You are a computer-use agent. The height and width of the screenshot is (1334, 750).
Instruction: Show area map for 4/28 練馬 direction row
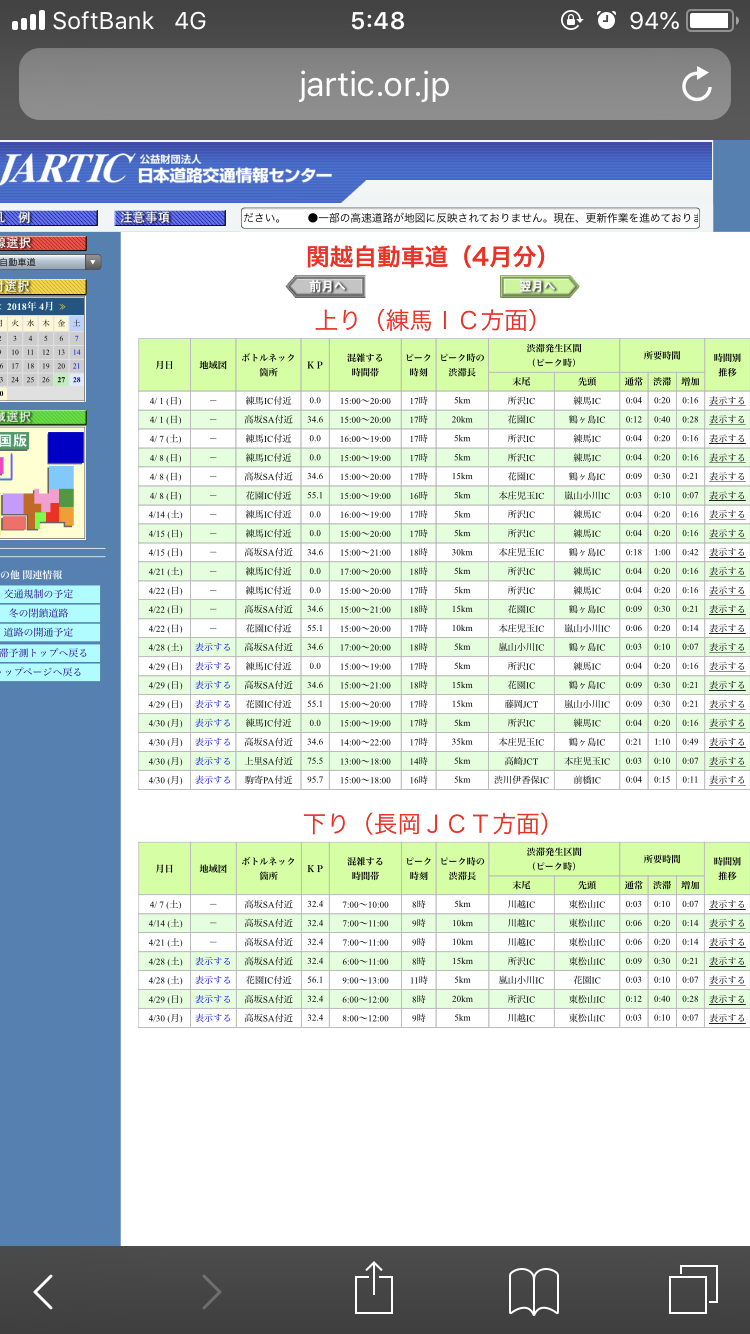212,647
